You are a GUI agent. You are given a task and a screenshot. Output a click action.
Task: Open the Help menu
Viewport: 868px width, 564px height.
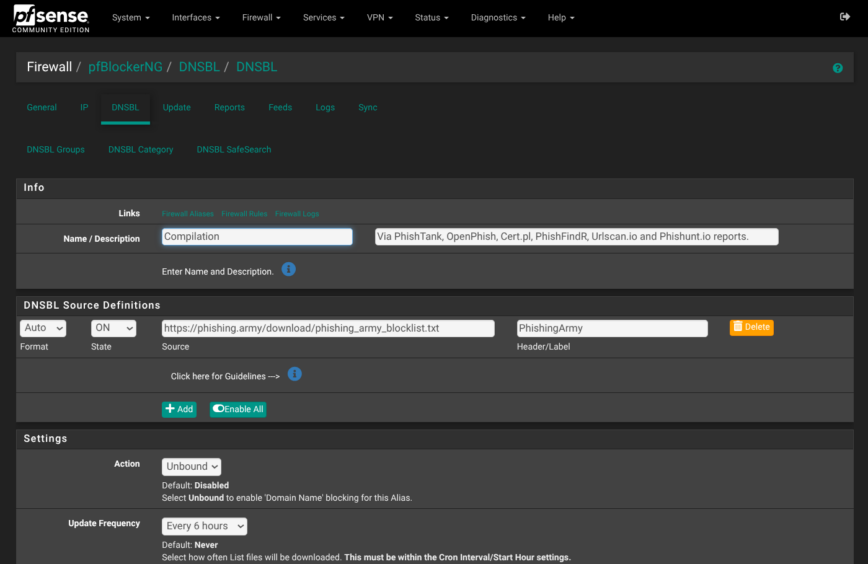tap(561, 18)
